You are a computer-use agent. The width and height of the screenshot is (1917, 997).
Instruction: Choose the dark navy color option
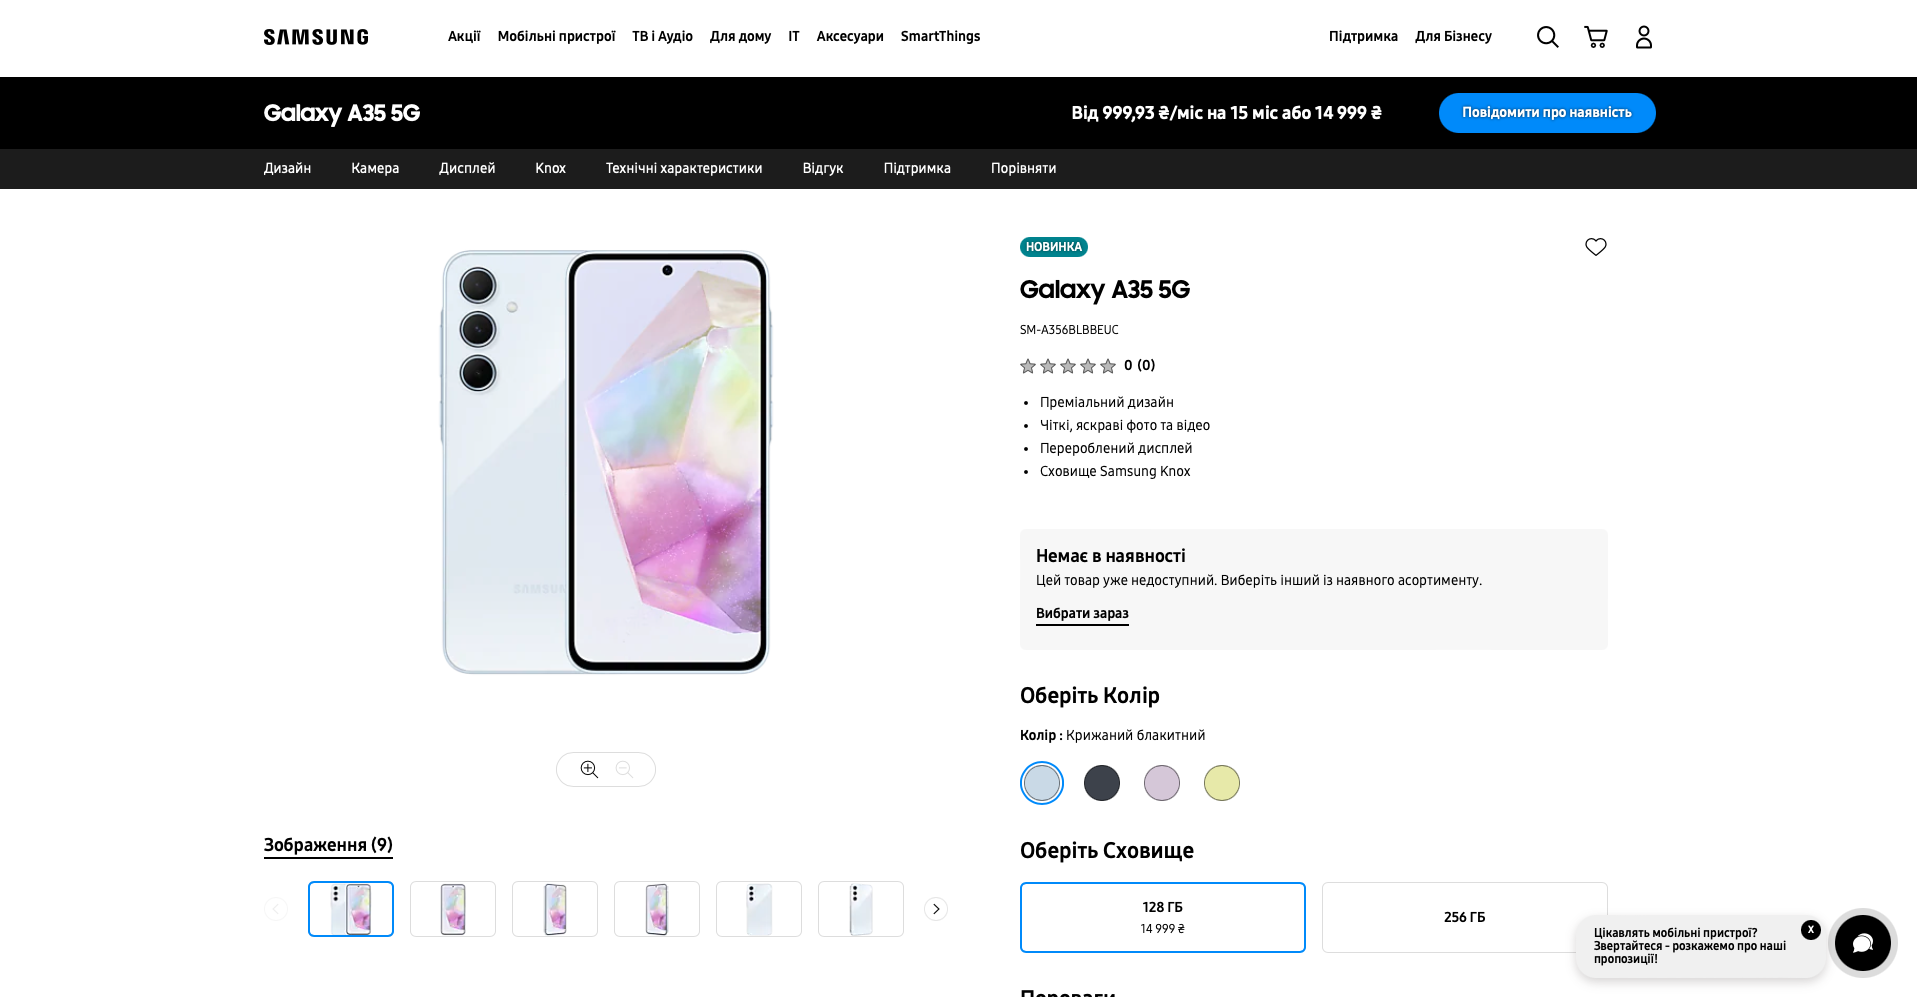[x=1102, y=783]
